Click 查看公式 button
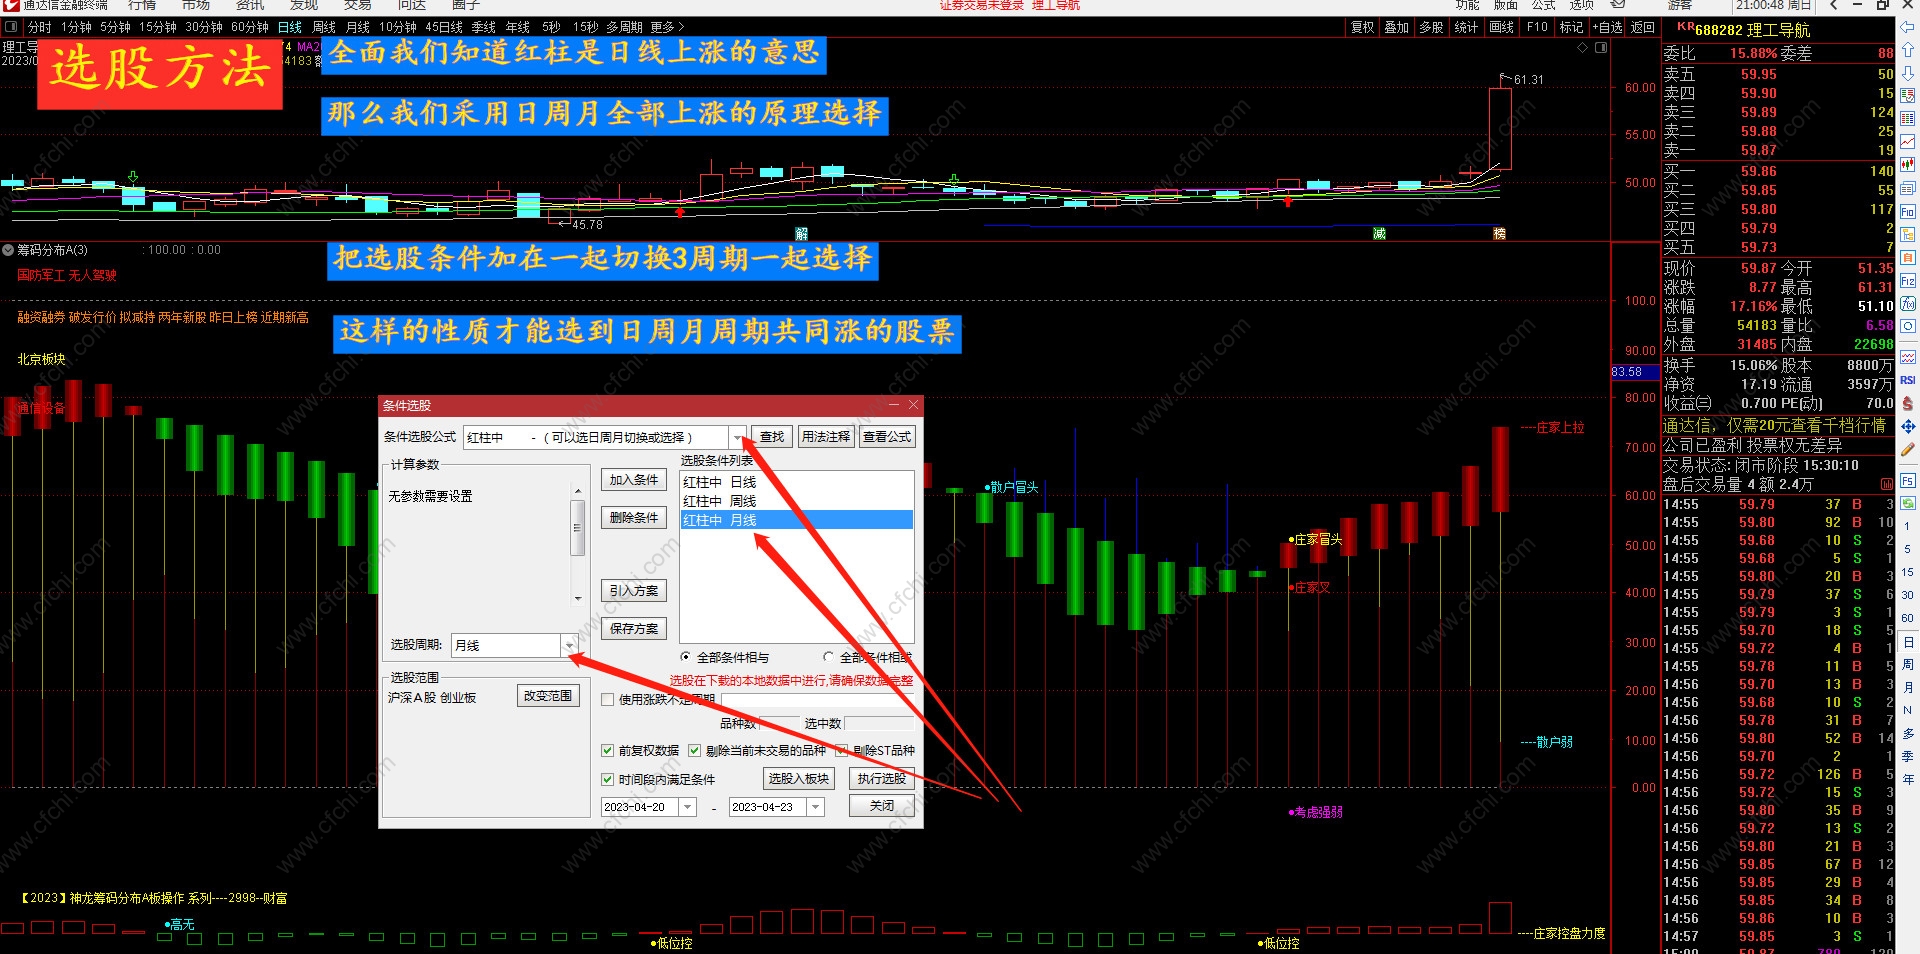The image size is (1920, 954). tap(887, 437)
